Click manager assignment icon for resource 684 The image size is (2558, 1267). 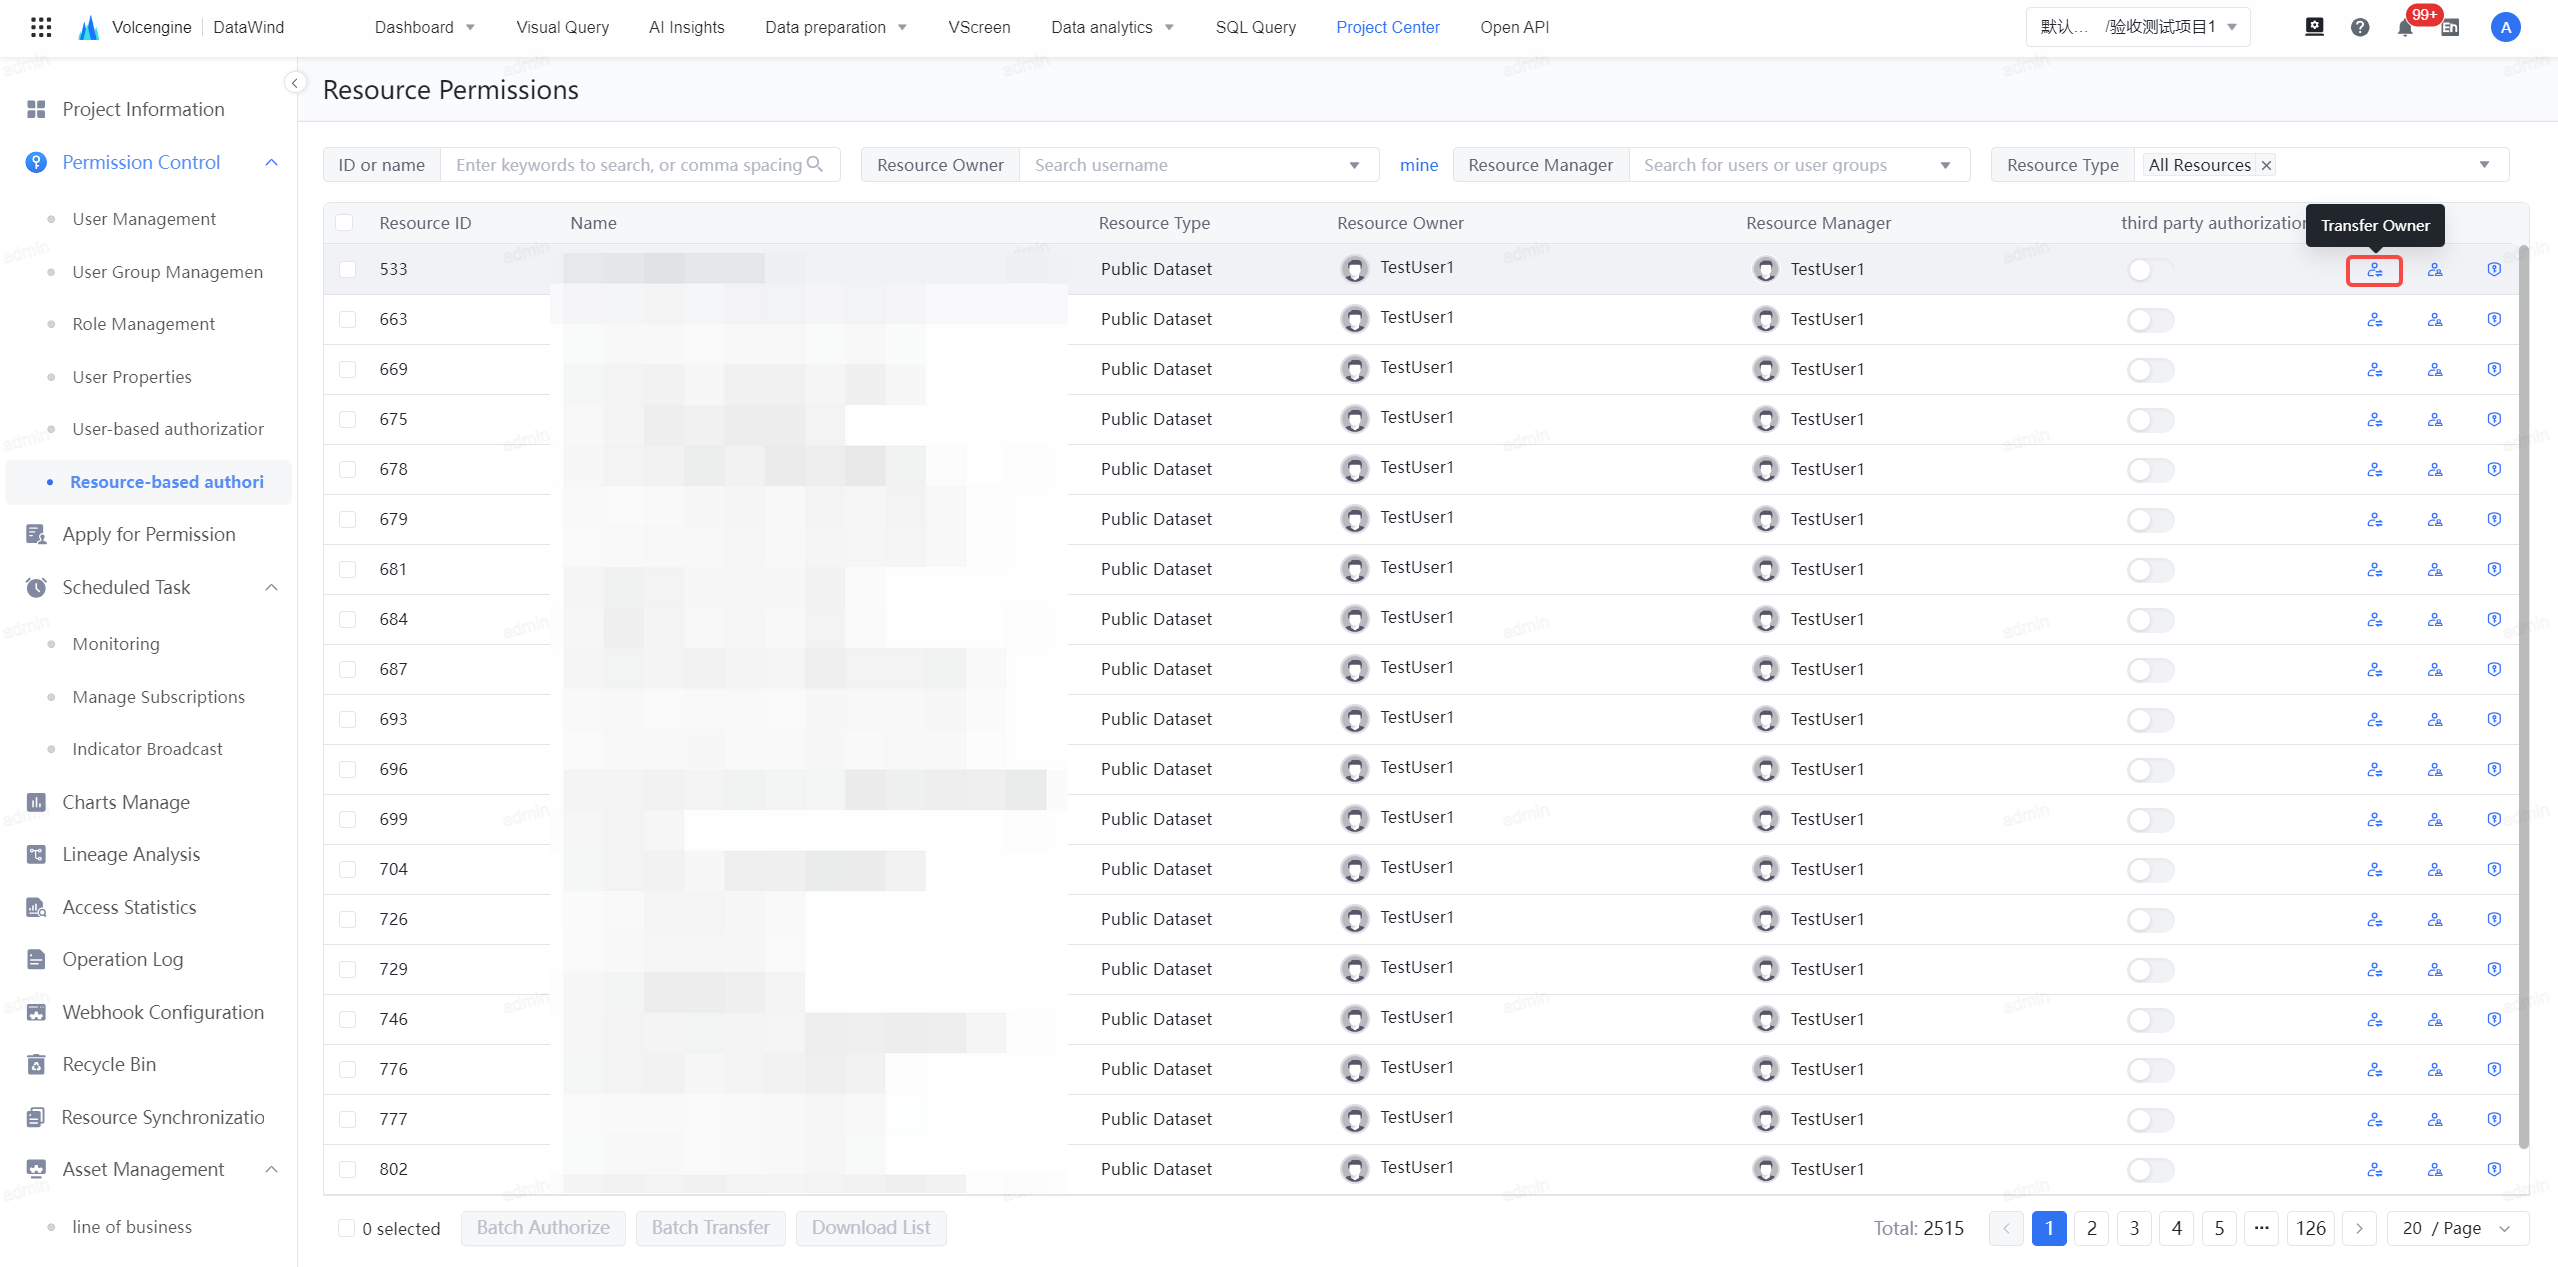click(2435, 620)
